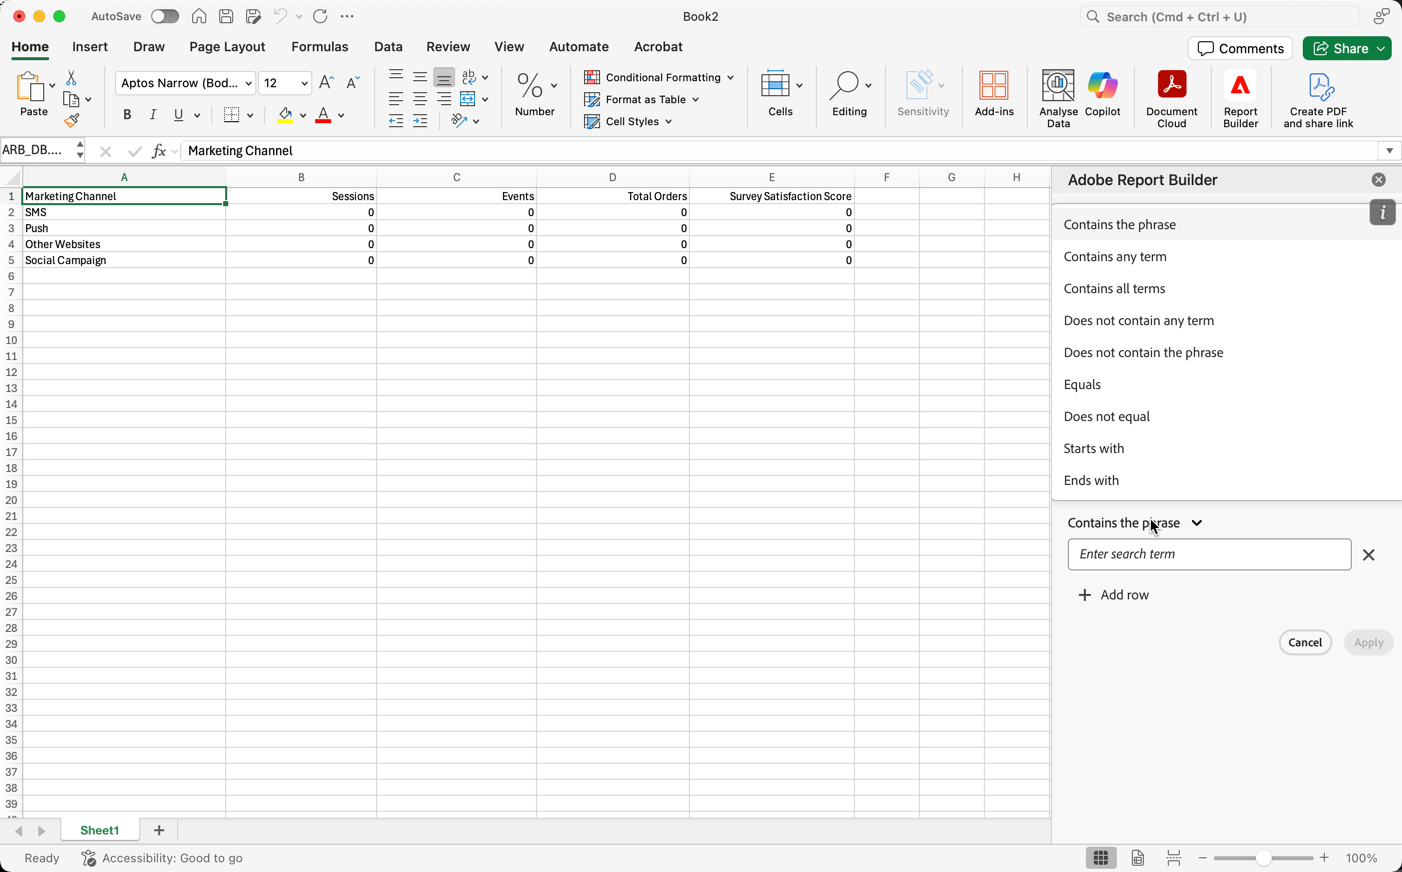Increase cell indent
This screenshot has width=1402, height=872.
pyautogui.click(x=420, y=121)
